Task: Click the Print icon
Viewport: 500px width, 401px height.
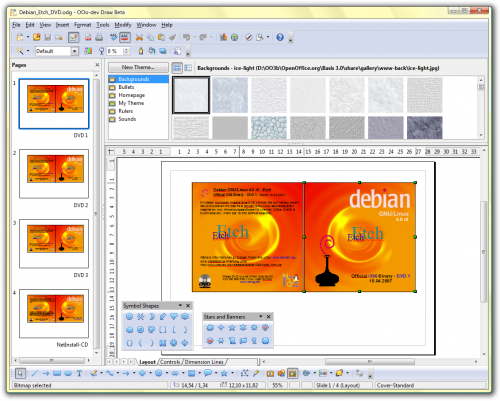Action: (99, 37)
